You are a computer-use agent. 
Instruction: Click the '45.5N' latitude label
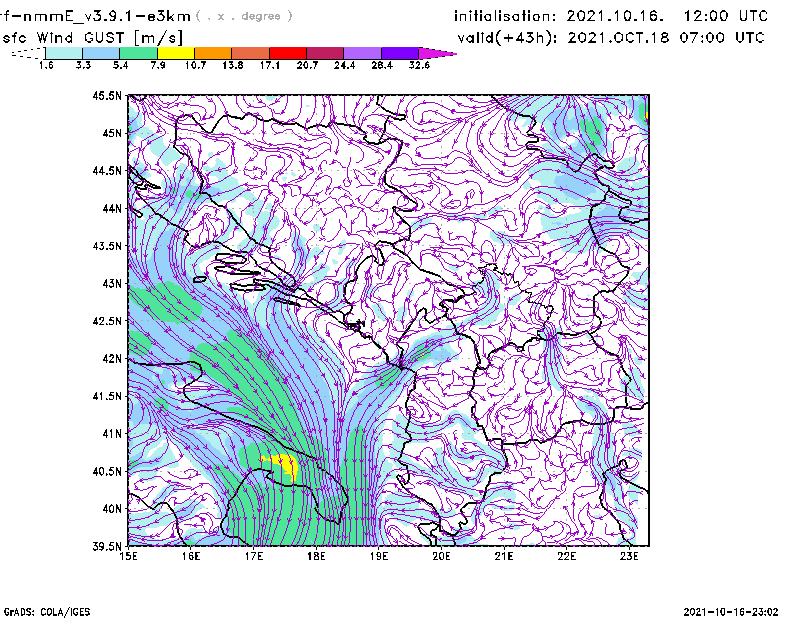(x=107, y=95)
